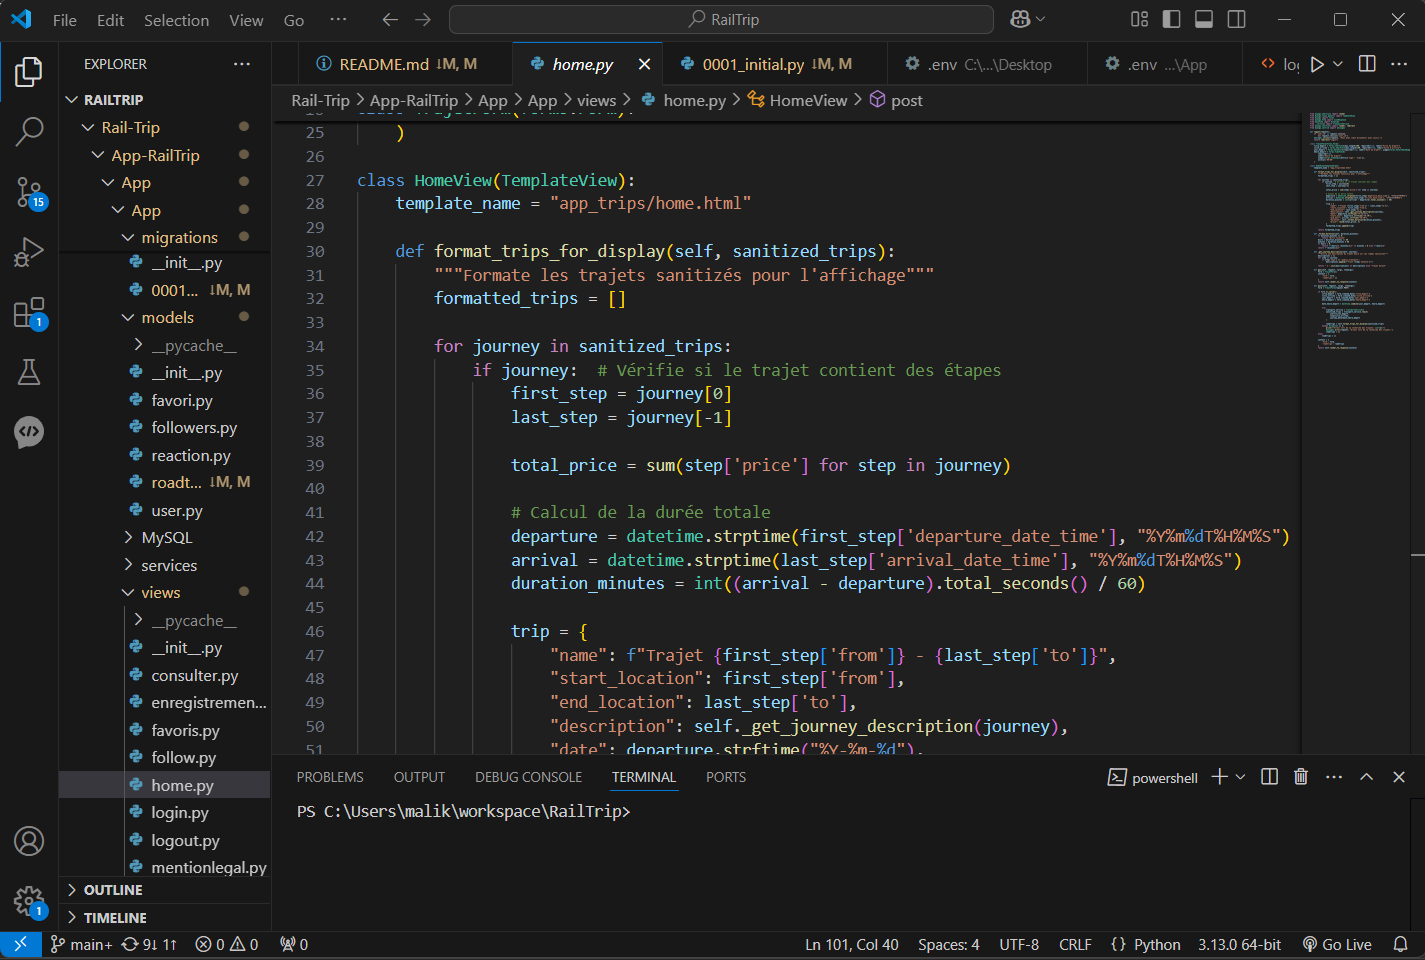Expand the TIMELINE section
The image size is (1425, 960).
165,918
